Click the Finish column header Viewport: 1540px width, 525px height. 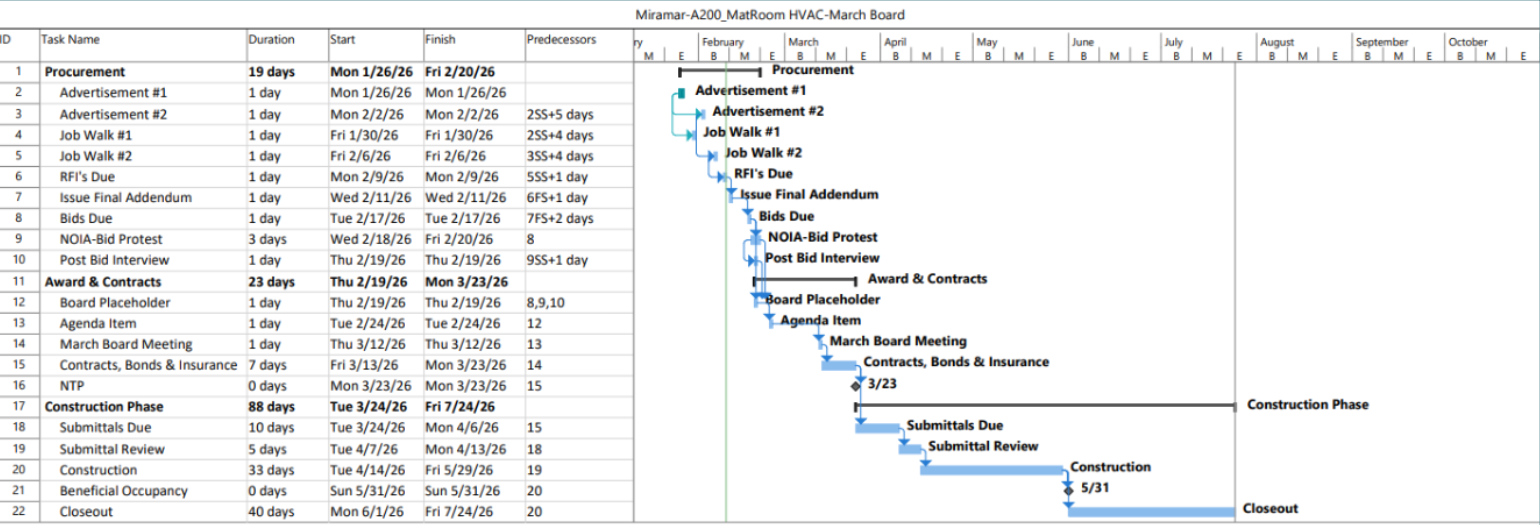(440, 40)
